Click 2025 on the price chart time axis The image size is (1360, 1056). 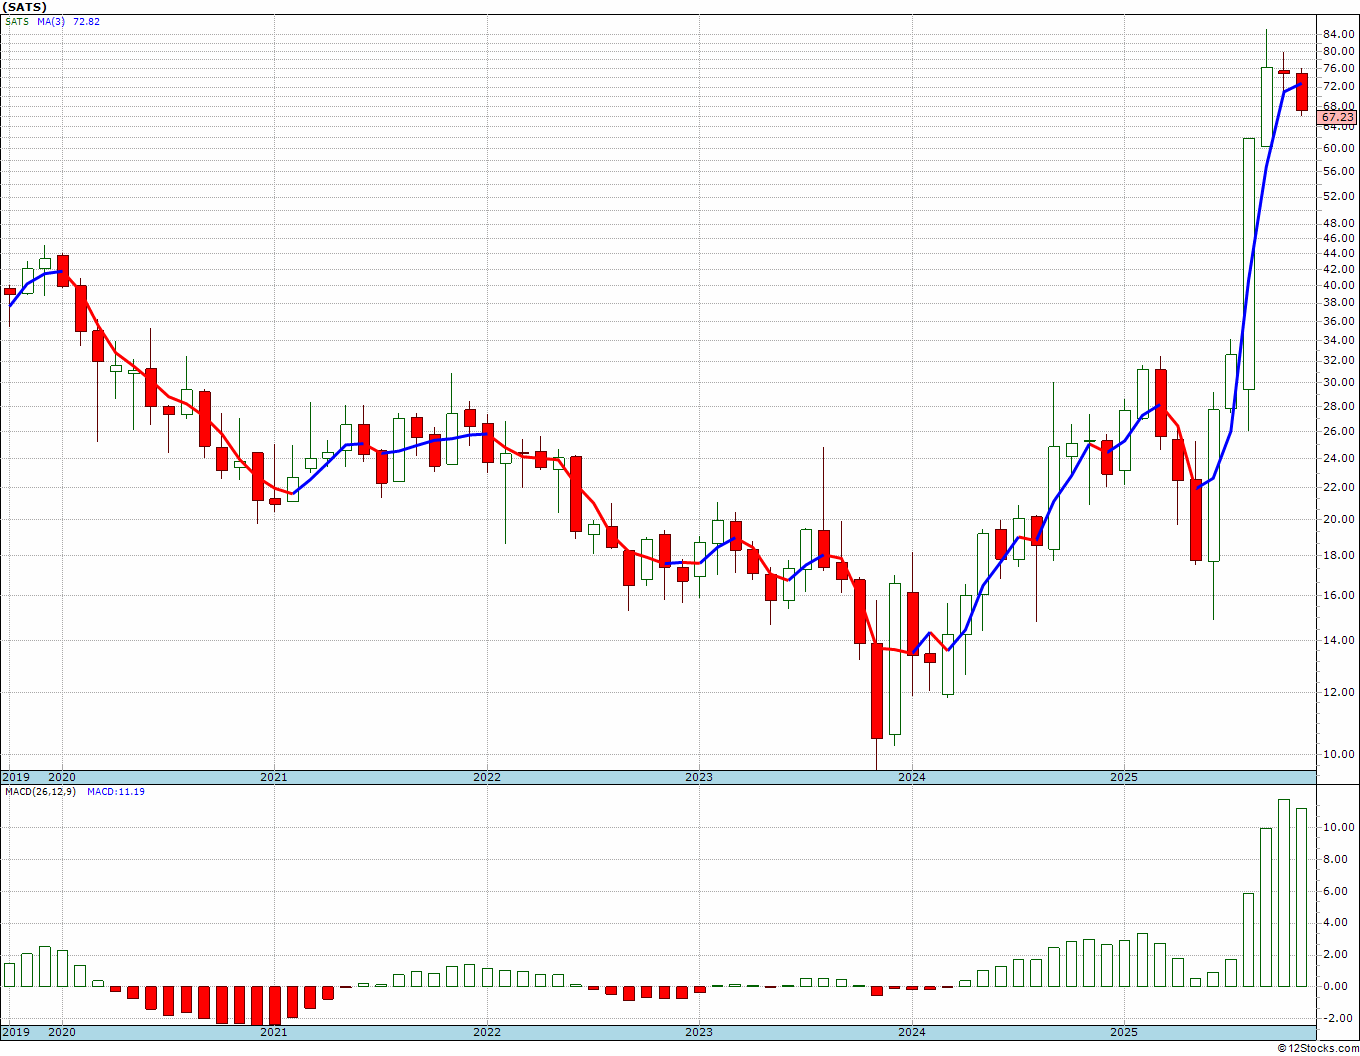(1124, 777)
